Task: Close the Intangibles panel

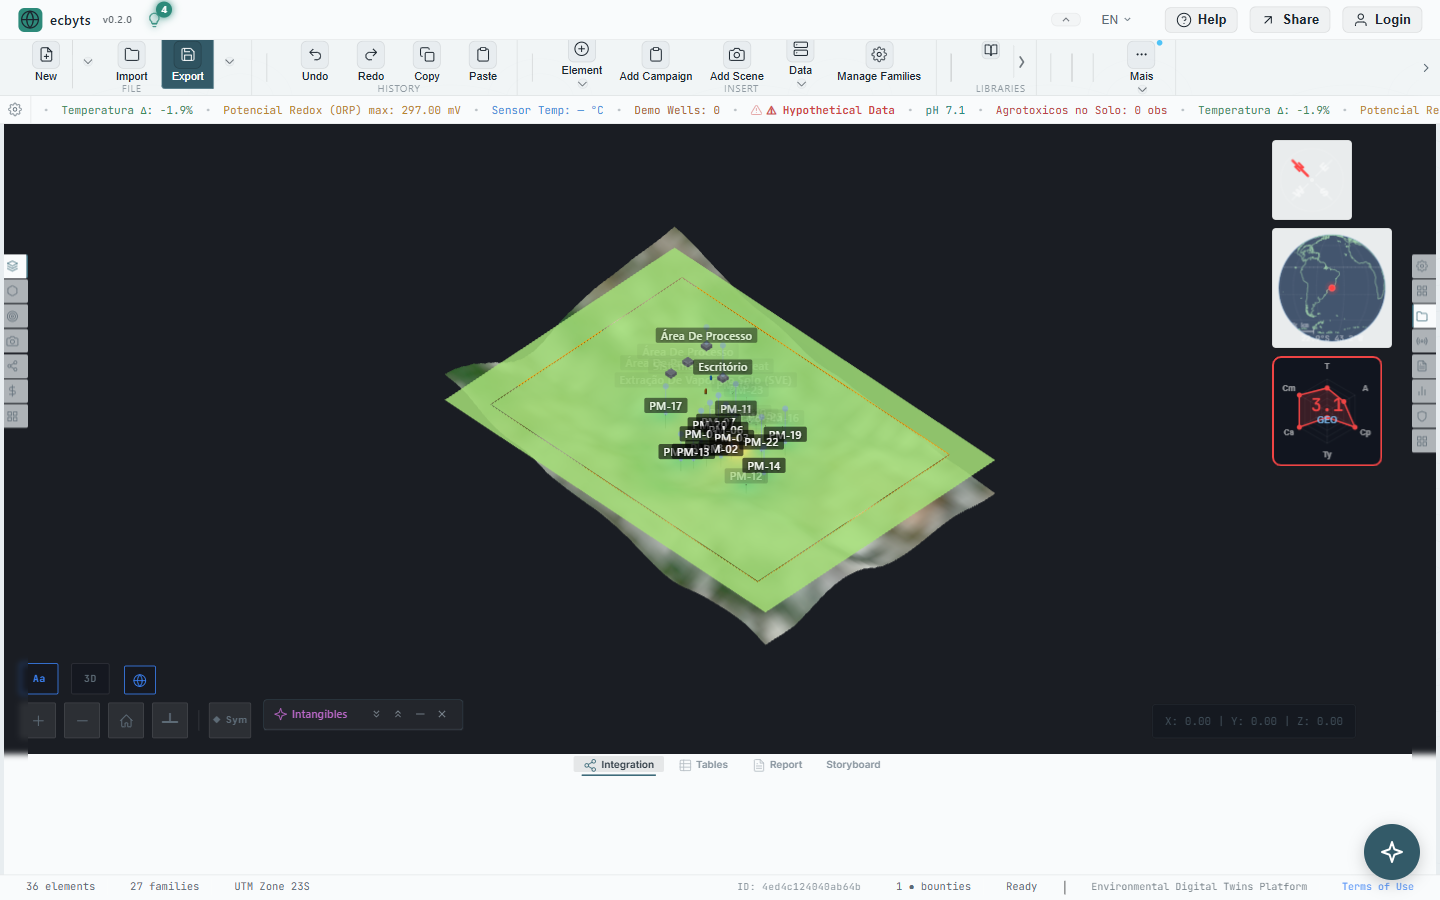Action: (x=442, y=714)
